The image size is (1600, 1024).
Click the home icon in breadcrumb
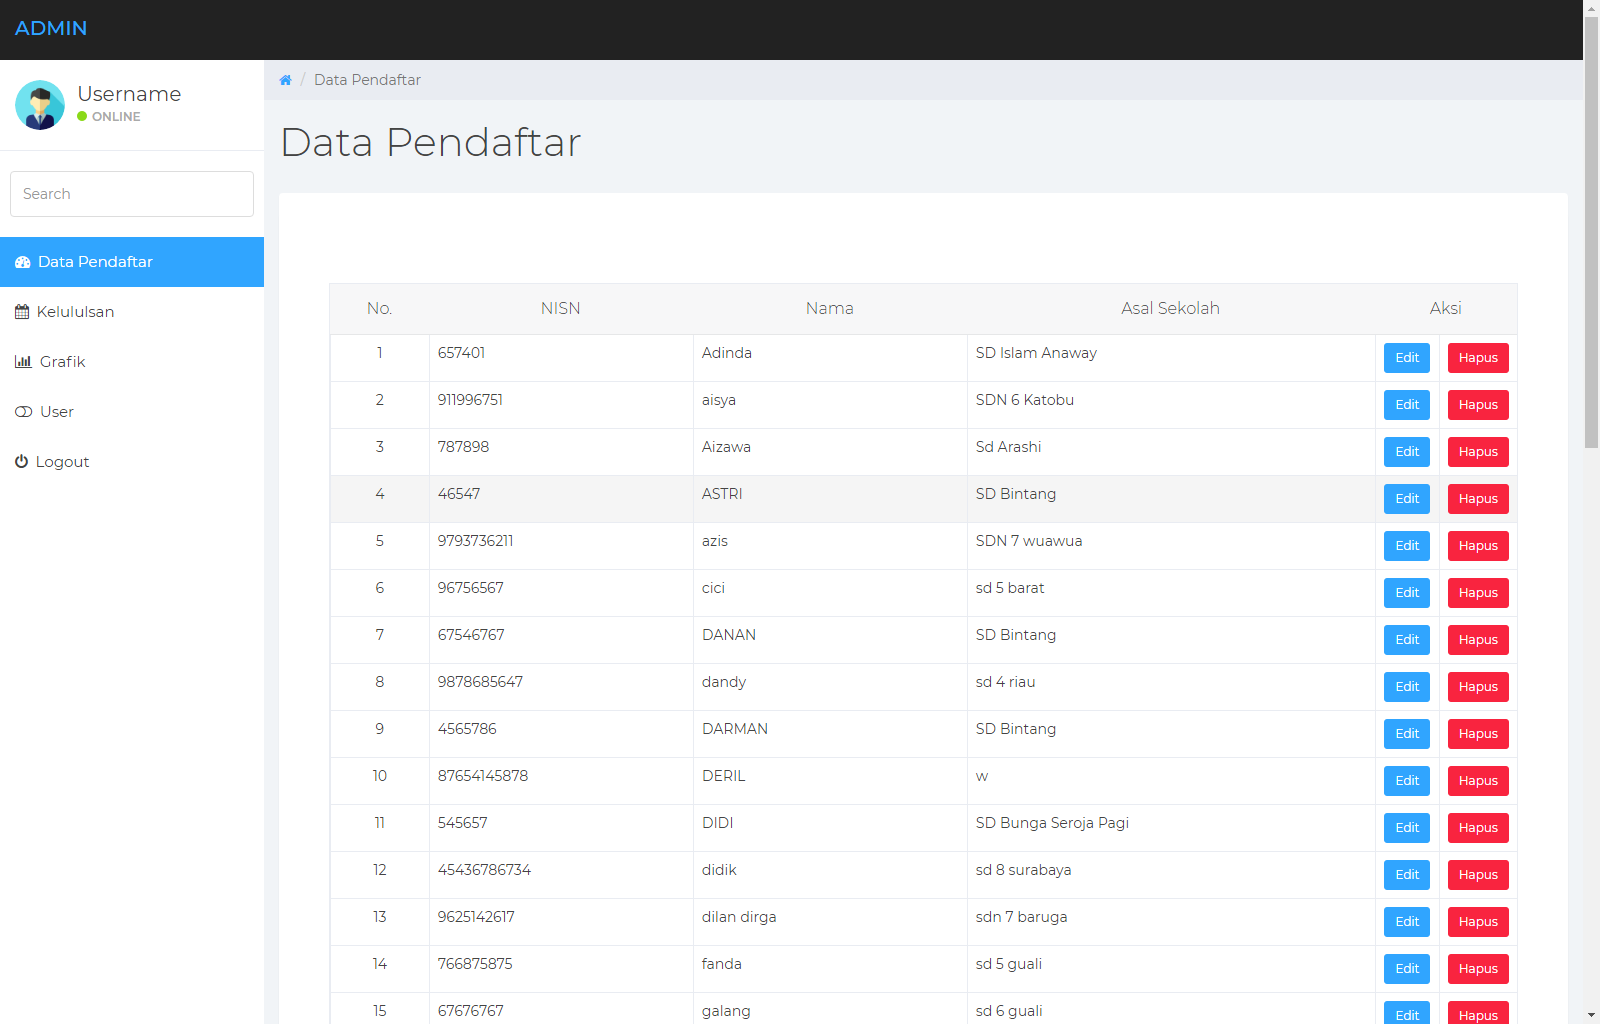click(285, 80)
